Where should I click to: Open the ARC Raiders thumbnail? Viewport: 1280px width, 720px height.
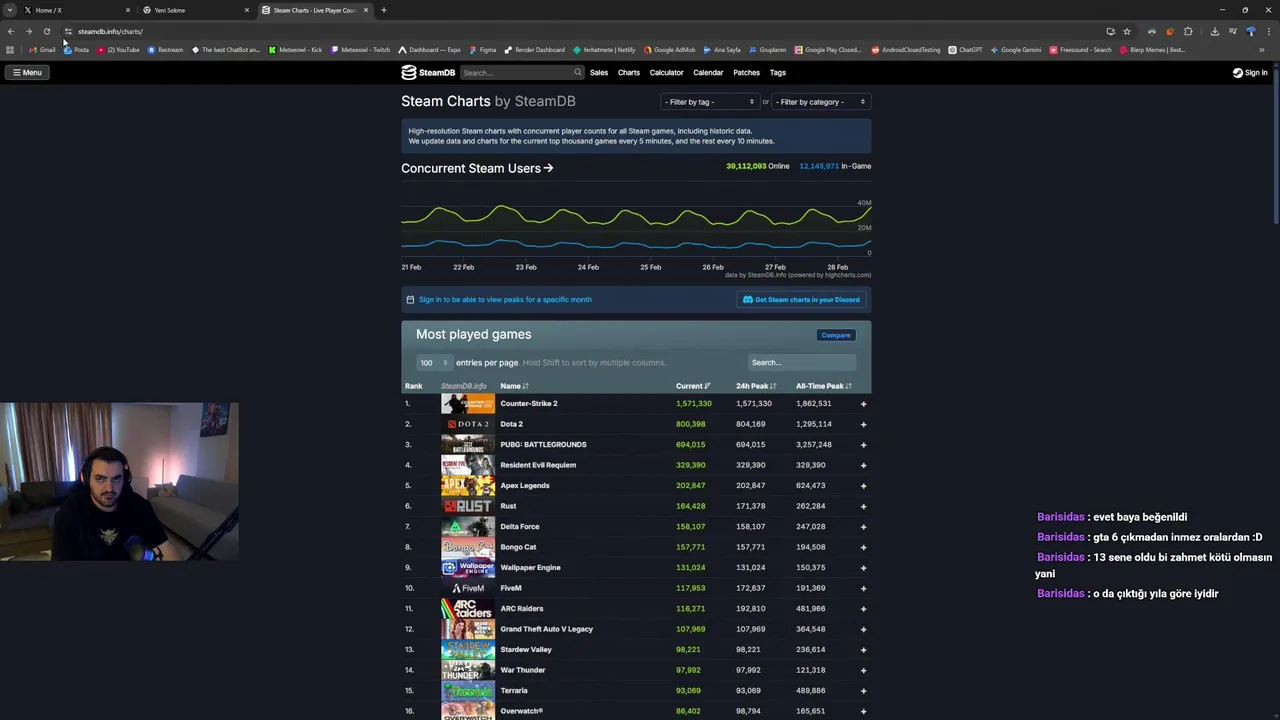468,608
